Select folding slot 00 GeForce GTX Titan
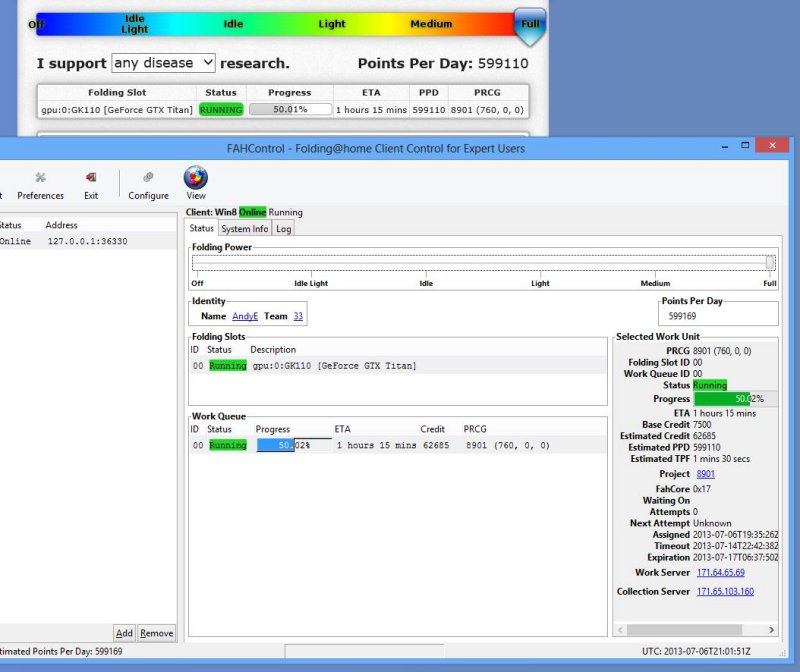 pyautogui.click(x=398, y=366)
